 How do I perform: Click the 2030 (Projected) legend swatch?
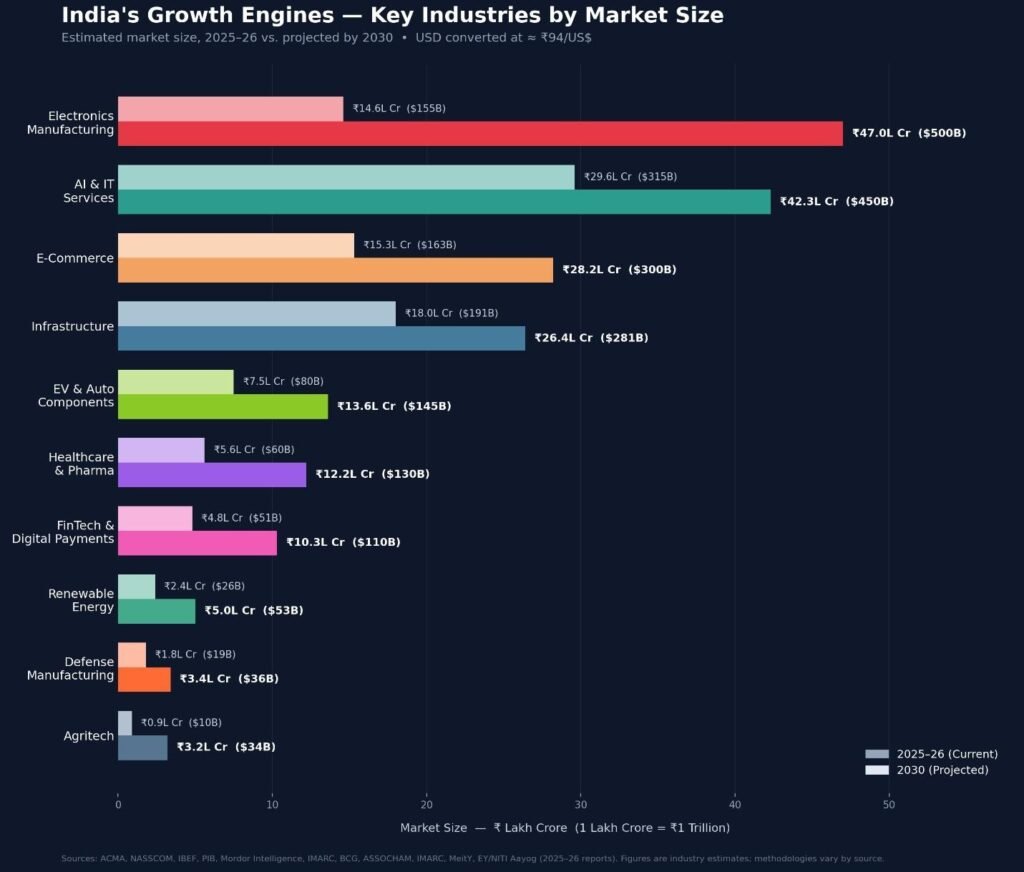877,770
